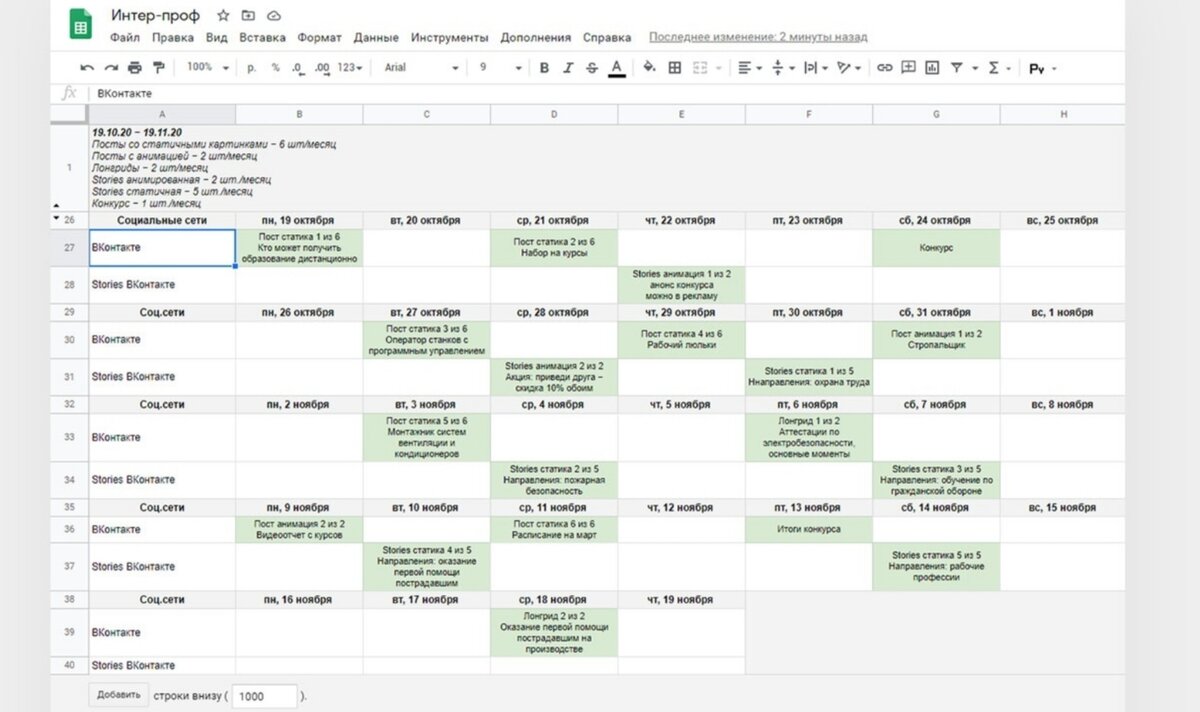Click the Insert link icon
This screenshot has width=1200, height=712.
point(884,68)
